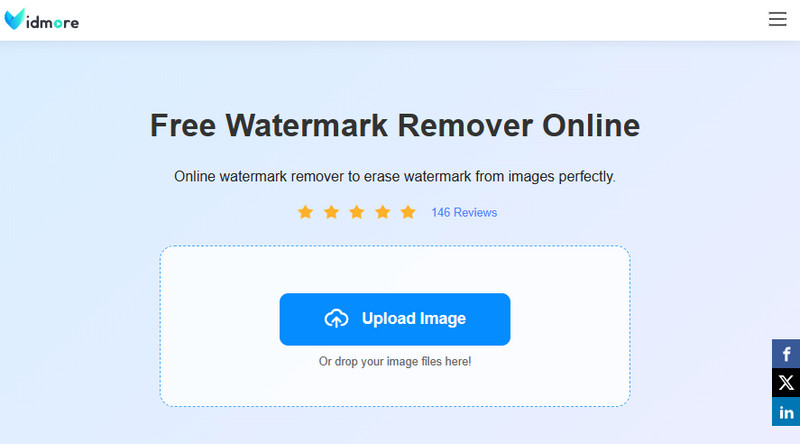Click the blank white area of the header bar

pyautogui.click(x=408, y=20)
